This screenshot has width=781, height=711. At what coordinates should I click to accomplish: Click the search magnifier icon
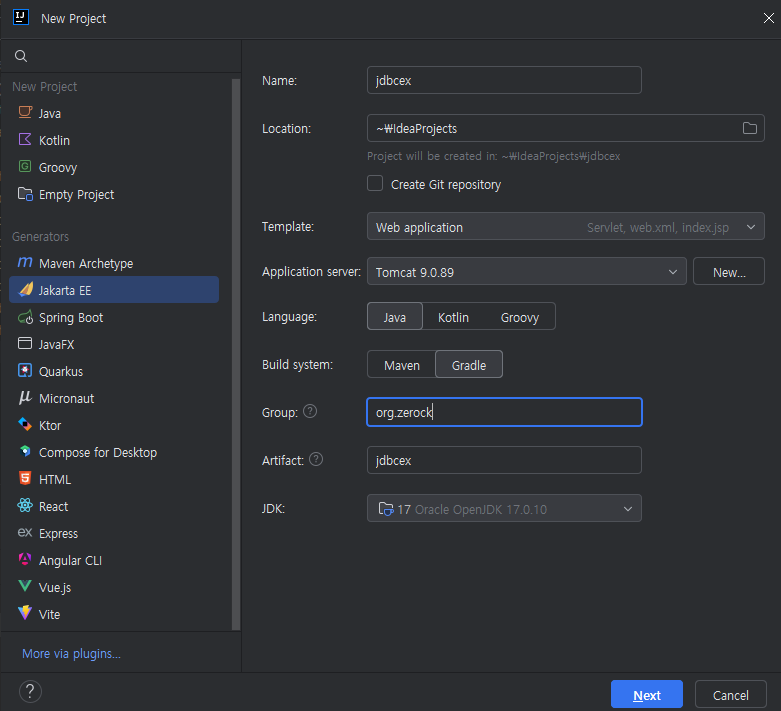click(20, 56)
